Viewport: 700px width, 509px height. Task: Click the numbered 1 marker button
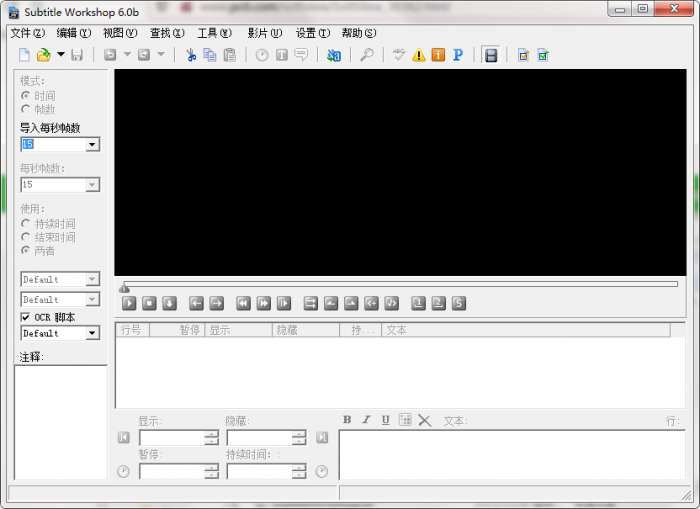[x=418, y=304]
